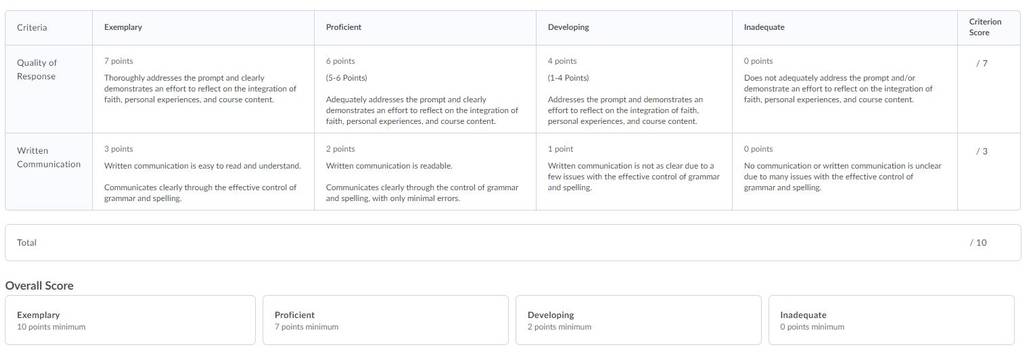Choose the Developing 1 point Written Communication level
1024x360 pixels.
634,172
